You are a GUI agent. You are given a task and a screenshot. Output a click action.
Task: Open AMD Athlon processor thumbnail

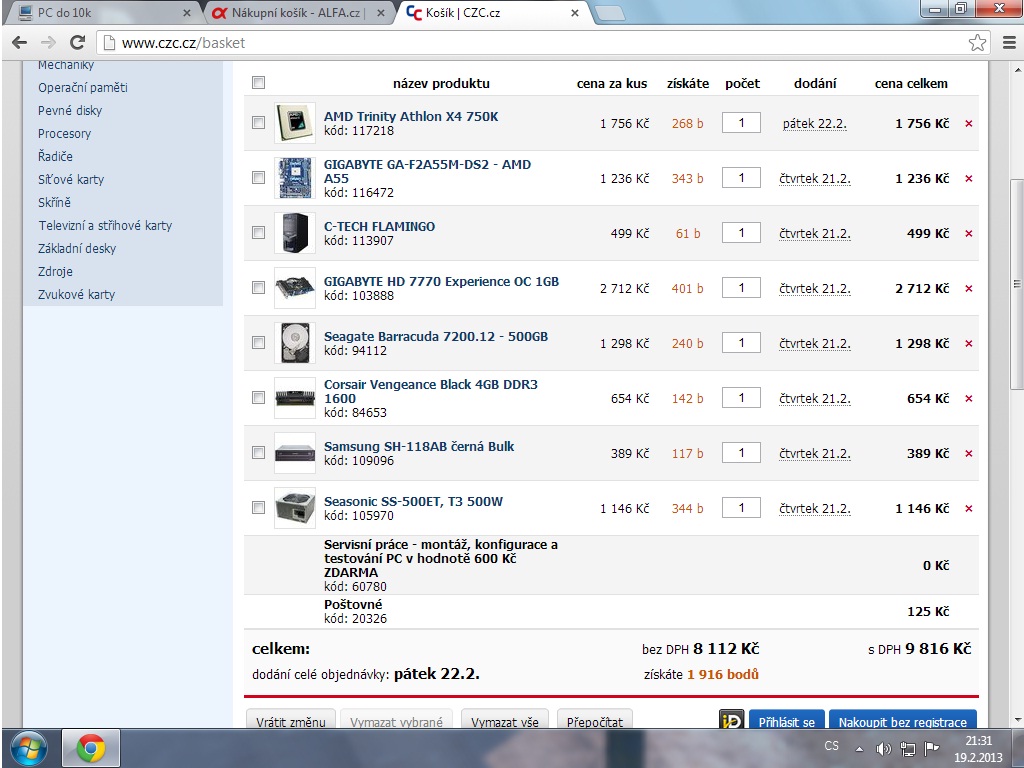295,123
